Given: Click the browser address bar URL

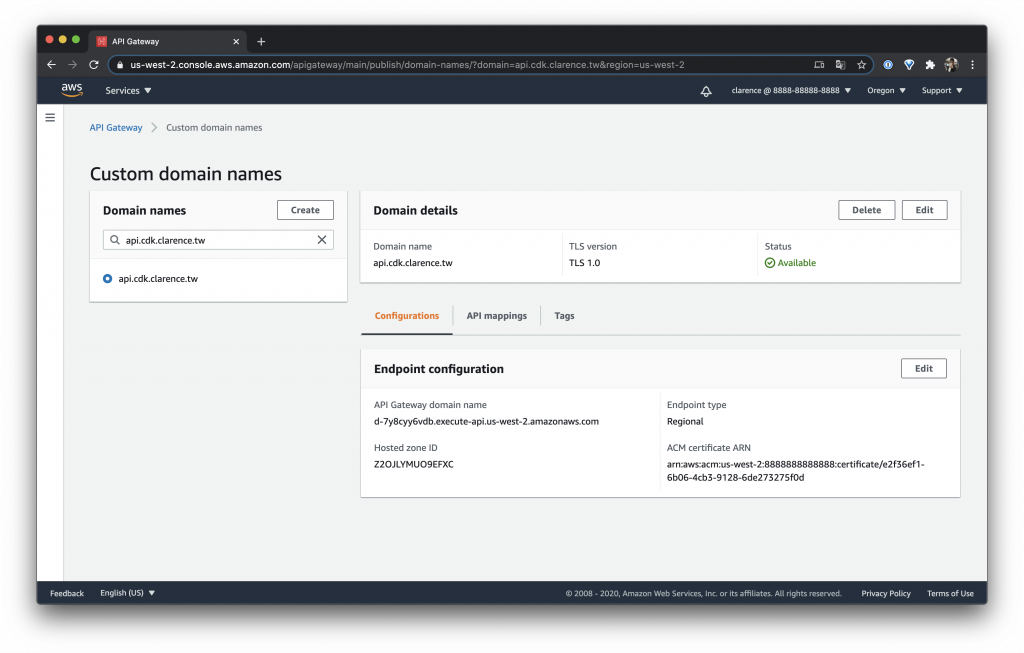Looking at the screenshot, I should (x=407, y=65).
